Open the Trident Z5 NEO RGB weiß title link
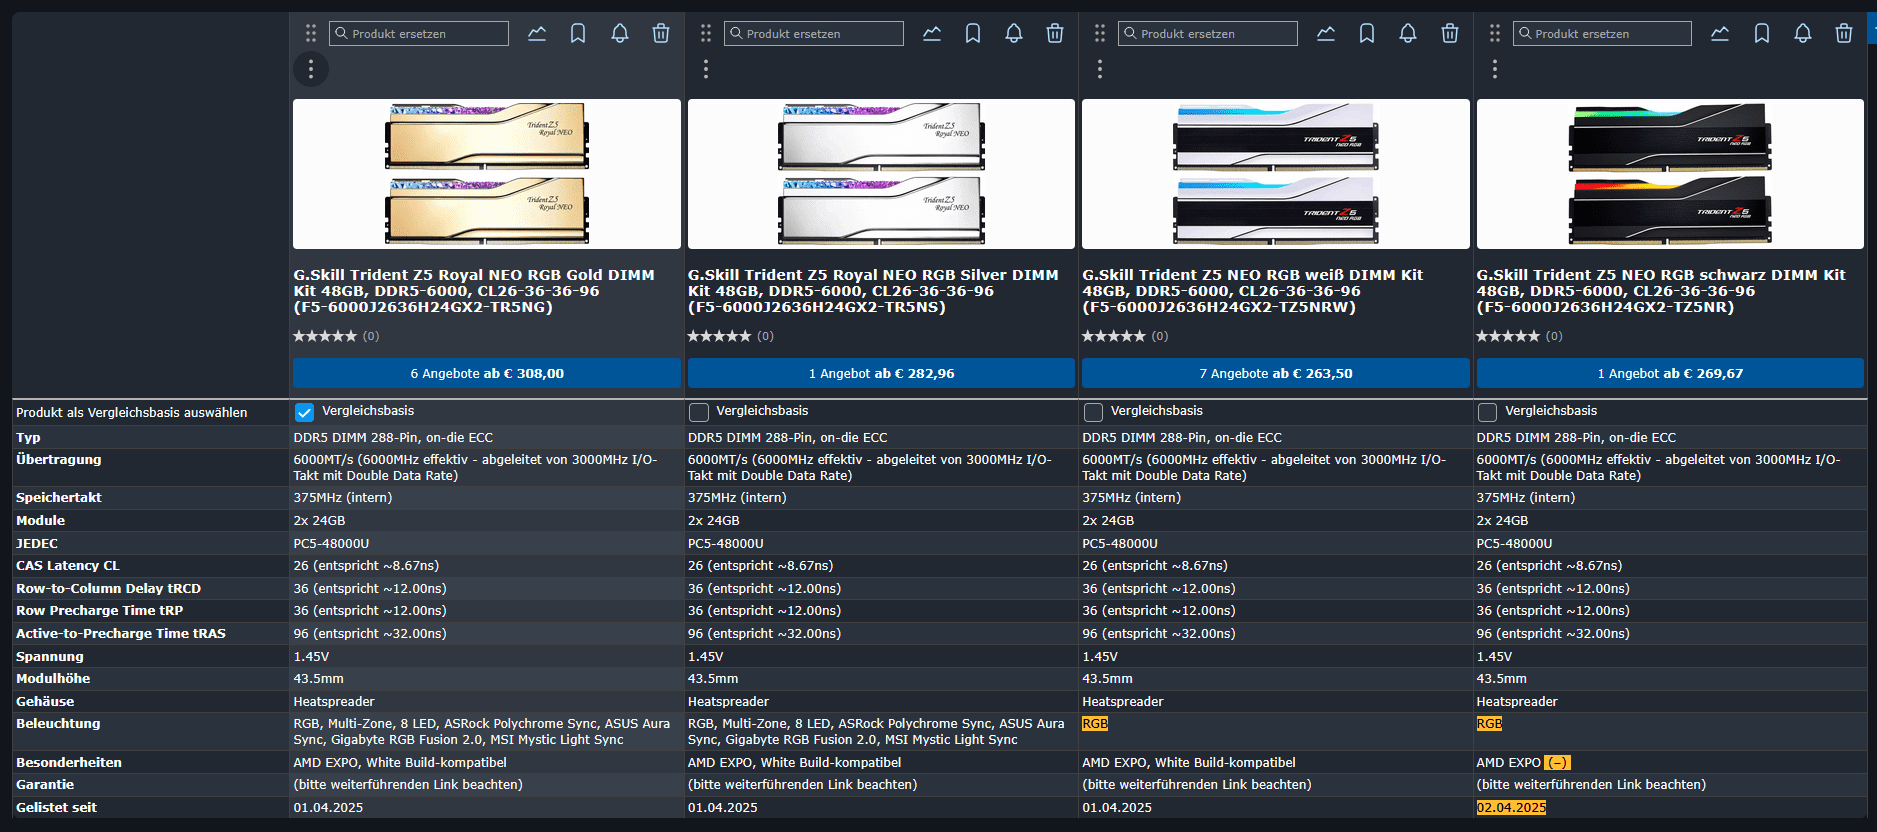 (1252, 291)
